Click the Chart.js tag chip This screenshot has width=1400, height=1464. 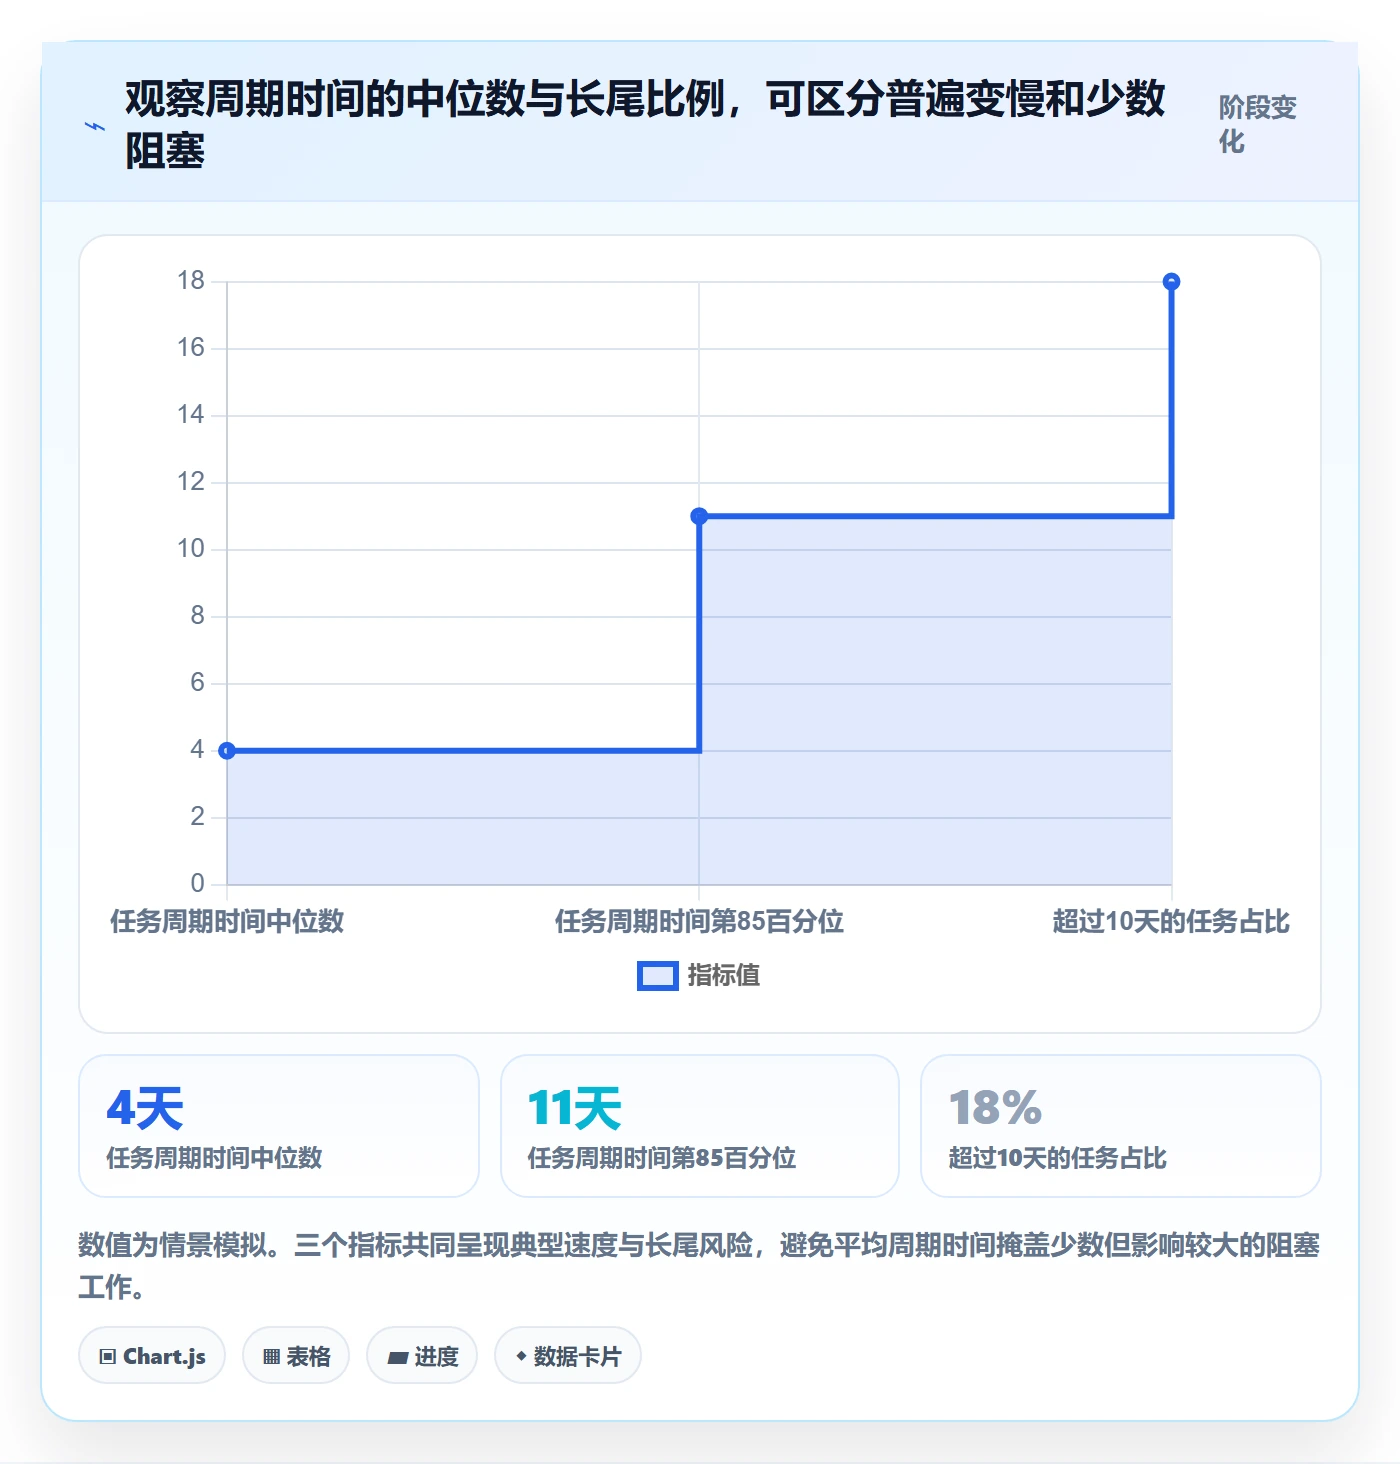pyautogui.click(x=152, y=1356)
